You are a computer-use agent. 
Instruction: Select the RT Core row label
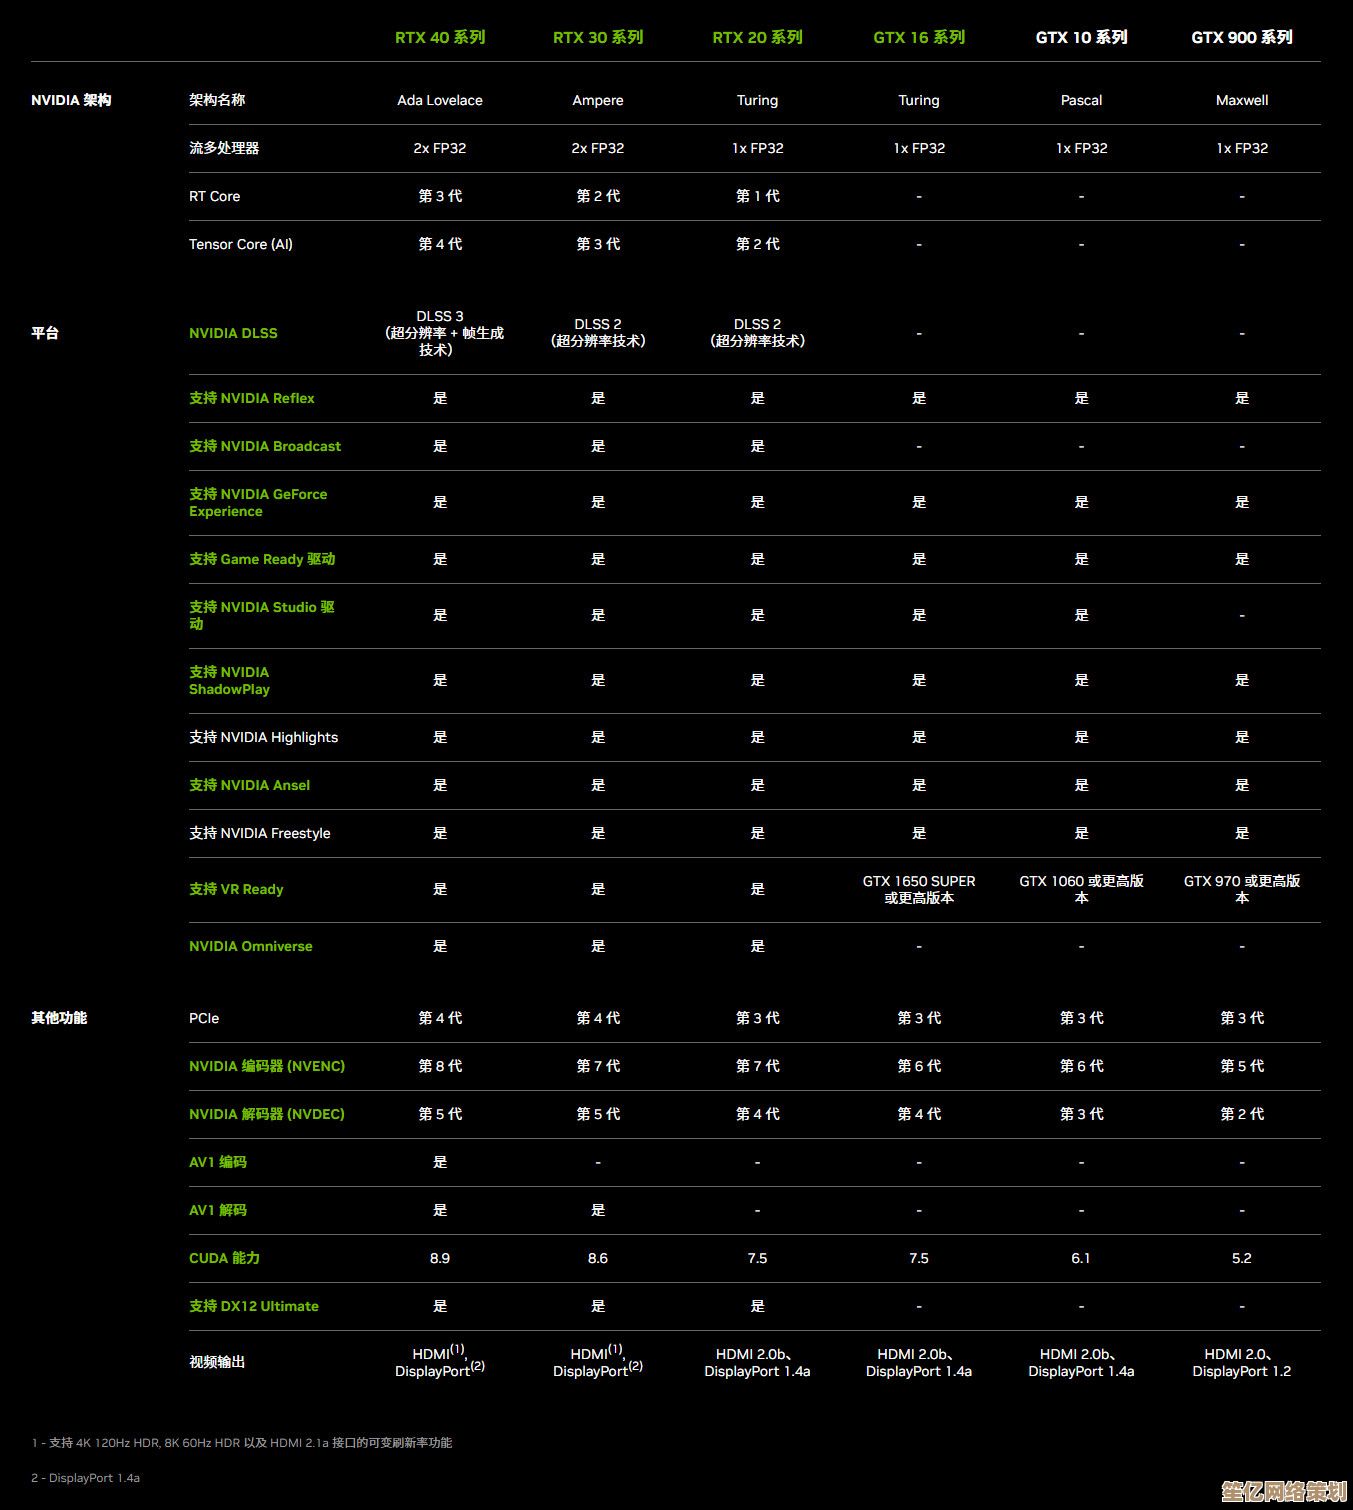[215, 196]
